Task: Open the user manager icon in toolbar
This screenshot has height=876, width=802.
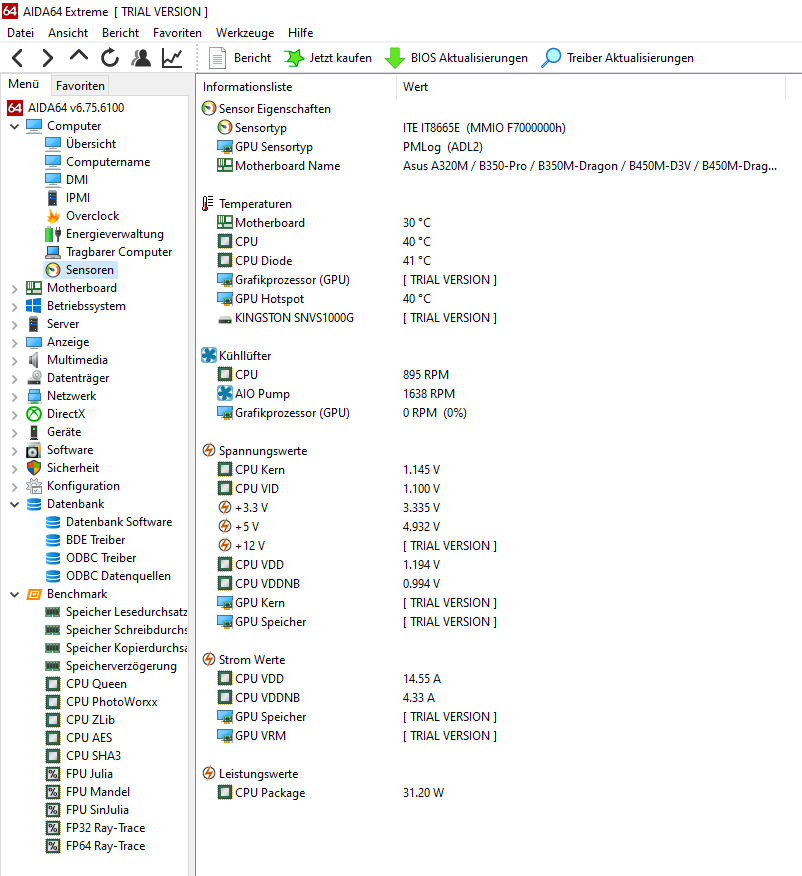Action: coord(141,58)
